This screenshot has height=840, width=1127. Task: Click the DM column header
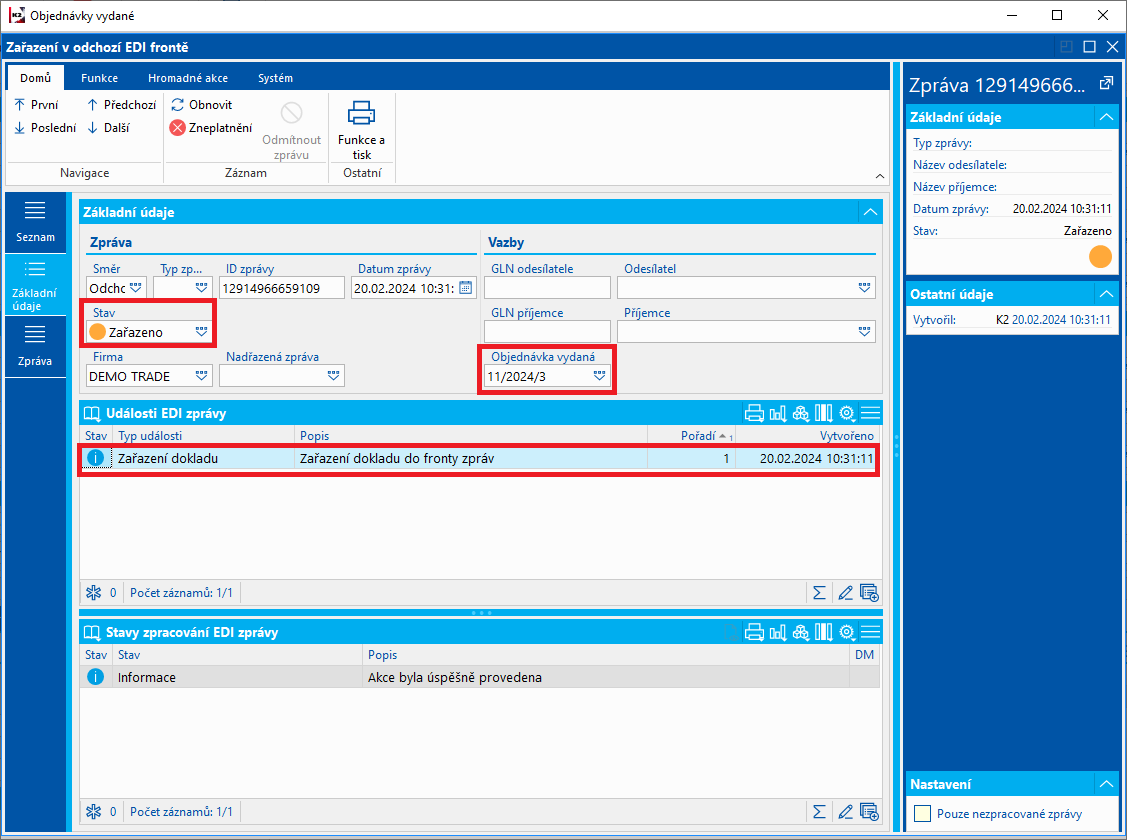(865, 655)
